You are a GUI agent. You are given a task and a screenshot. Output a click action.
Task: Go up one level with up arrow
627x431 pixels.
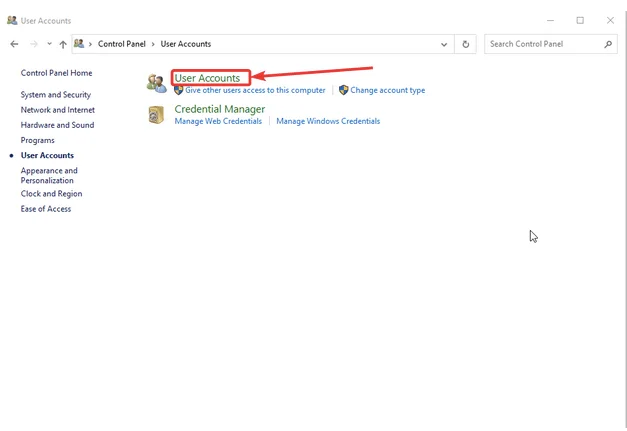(63, 44)
